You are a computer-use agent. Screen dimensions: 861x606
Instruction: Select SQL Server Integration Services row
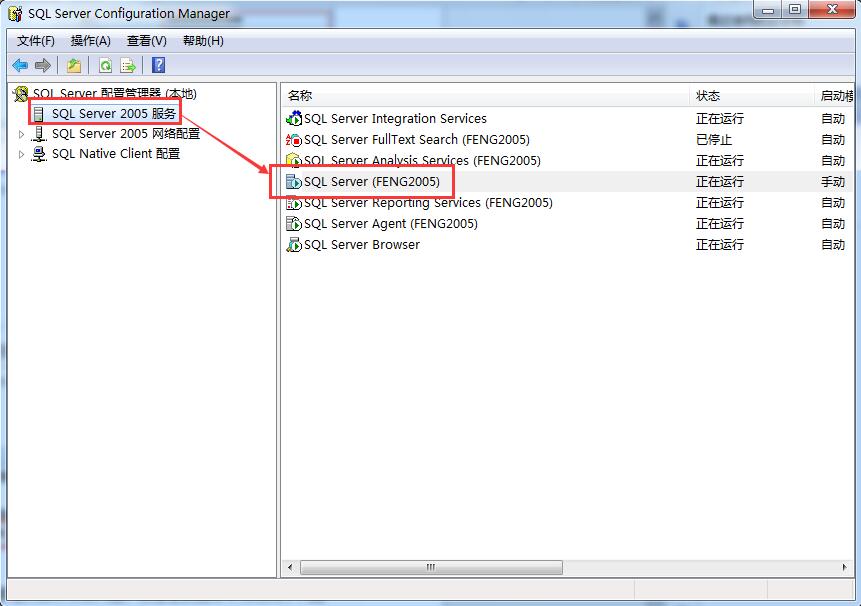568,119
